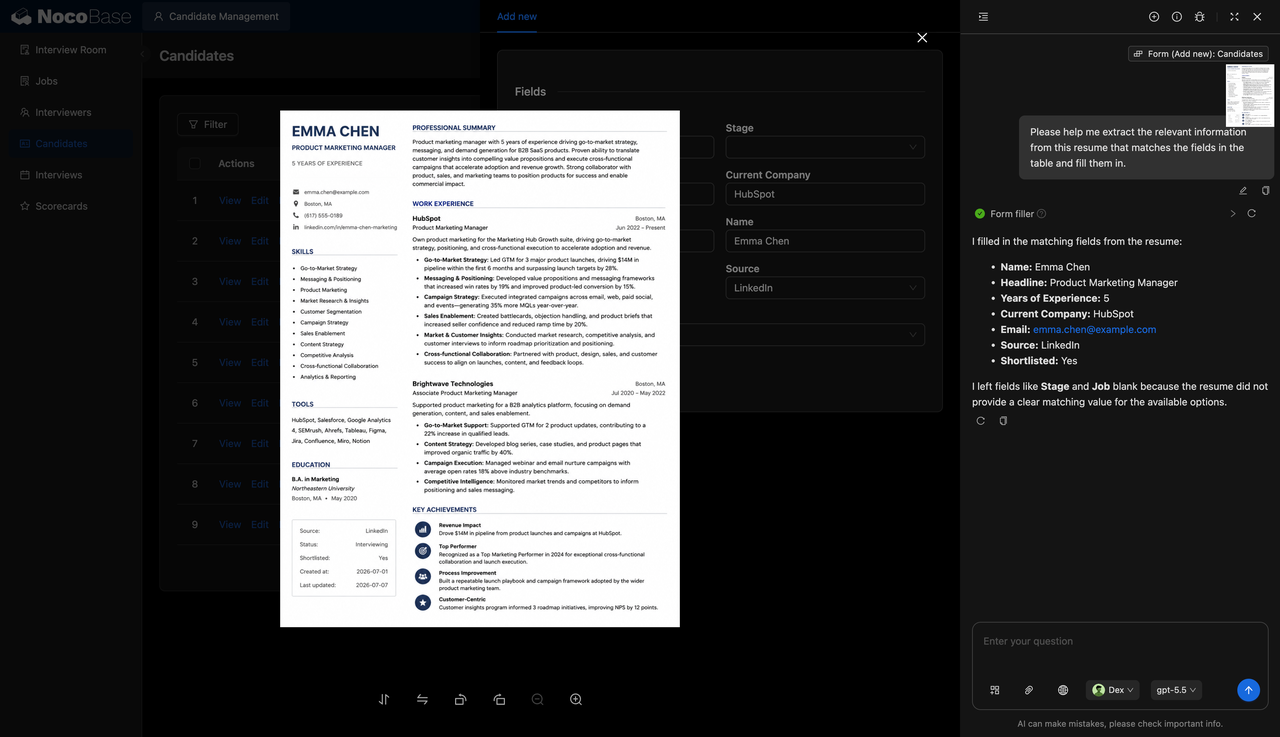
Task: Click the Scorecards star icon
Action: tap(25, 206)
